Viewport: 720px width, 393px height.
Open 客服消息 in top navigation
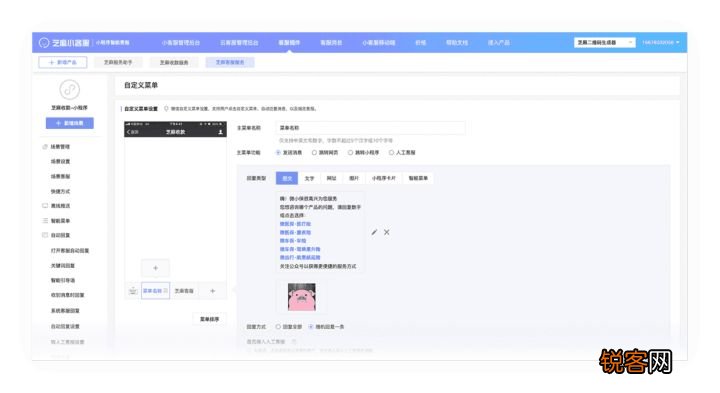coord(331,43)
